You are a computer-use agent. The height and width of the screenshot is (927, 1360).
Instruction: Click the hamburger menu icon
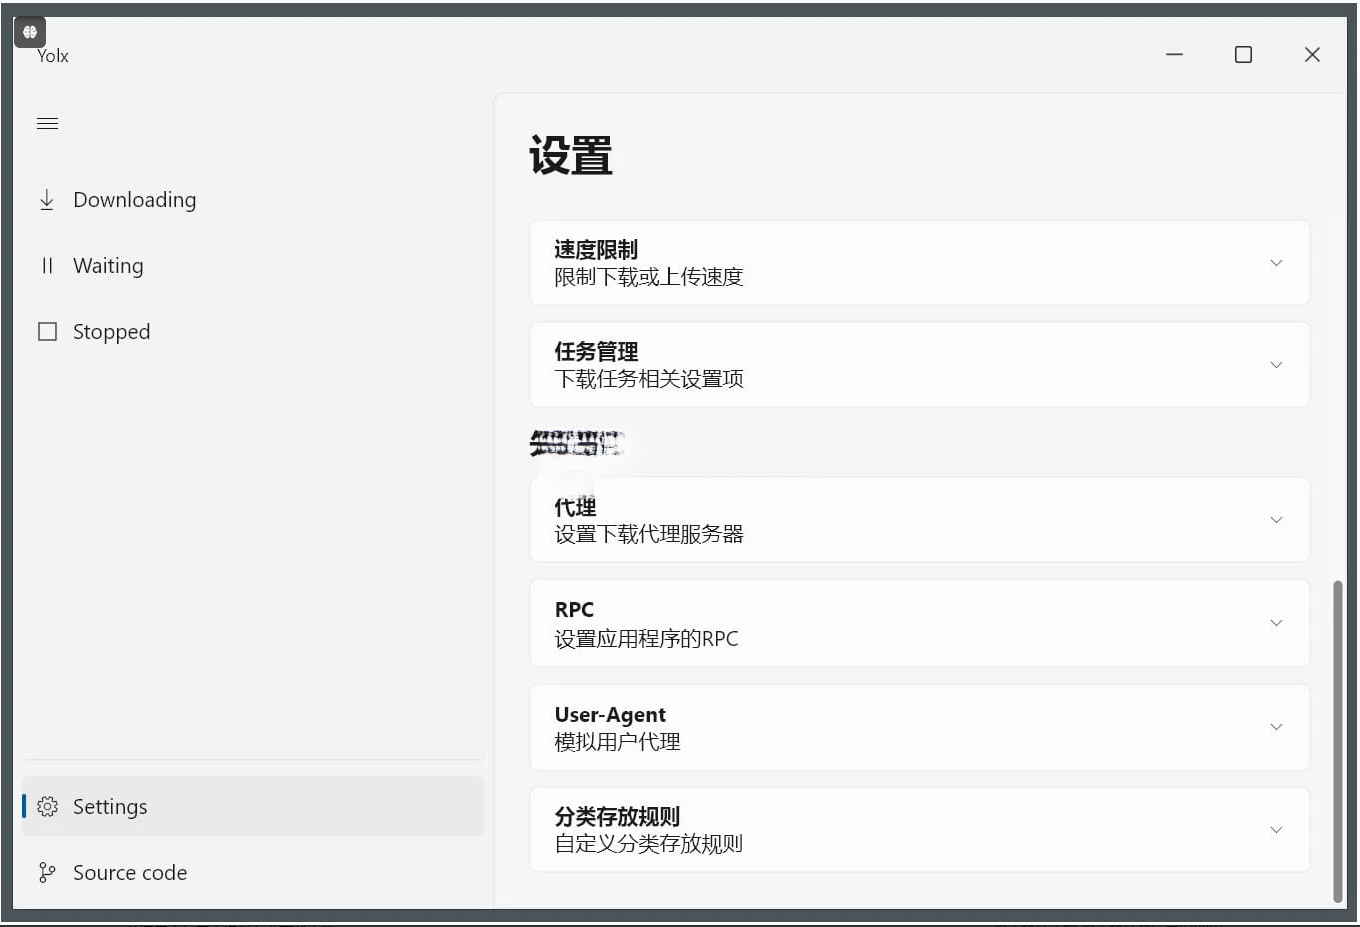point(47,124)
